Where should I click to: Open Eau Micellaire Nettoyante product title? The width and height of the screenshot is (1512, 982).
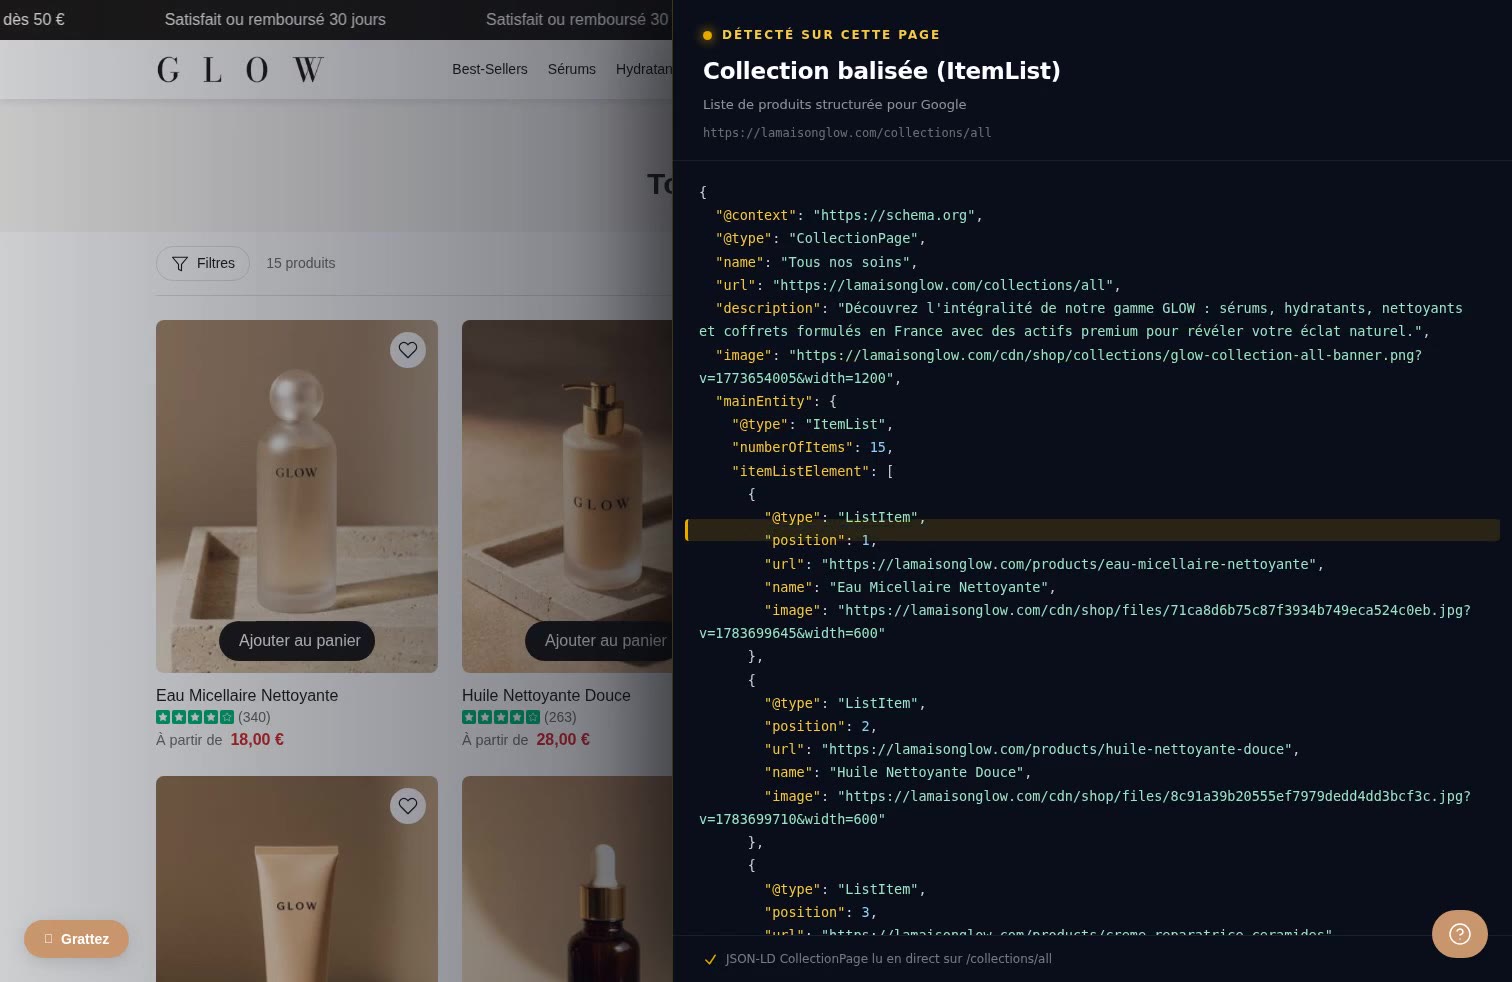[x=247, y=695]
